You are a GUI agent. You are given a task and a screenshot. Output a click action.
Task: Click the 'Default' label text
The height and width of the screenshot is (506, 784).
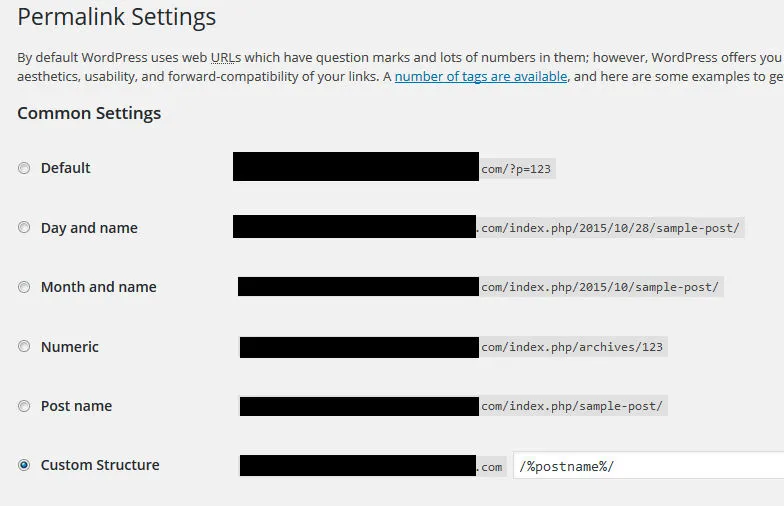[x=66, y=168]
